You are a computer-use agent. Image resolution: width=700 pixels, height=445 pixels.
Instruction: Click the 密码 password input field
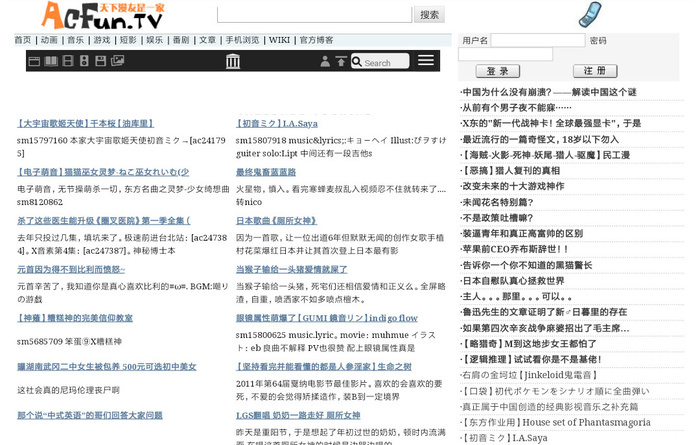505,54
